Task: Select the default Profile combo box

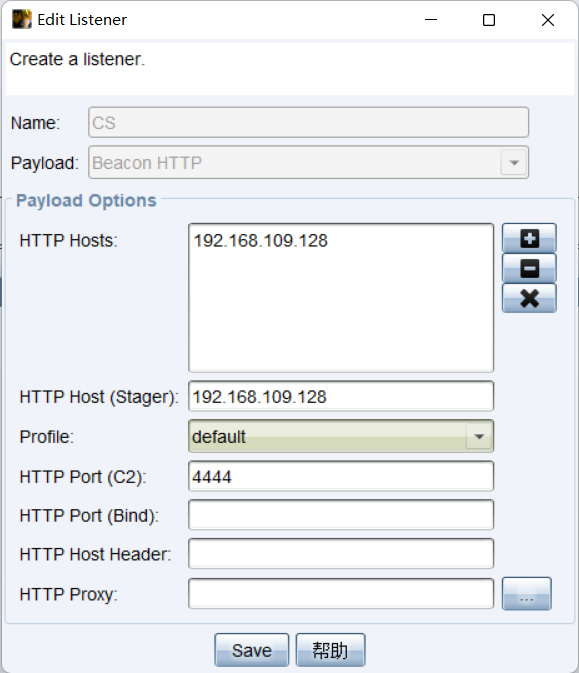Action: (341, 437)
